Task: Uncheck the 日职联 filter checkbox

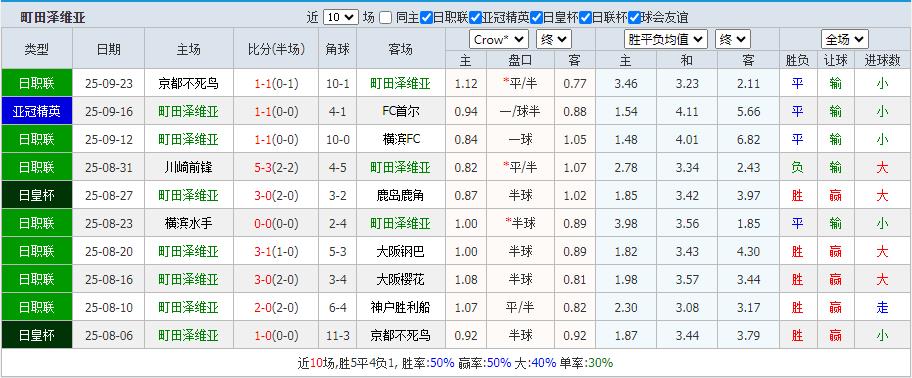Action: tap(426, 17)
